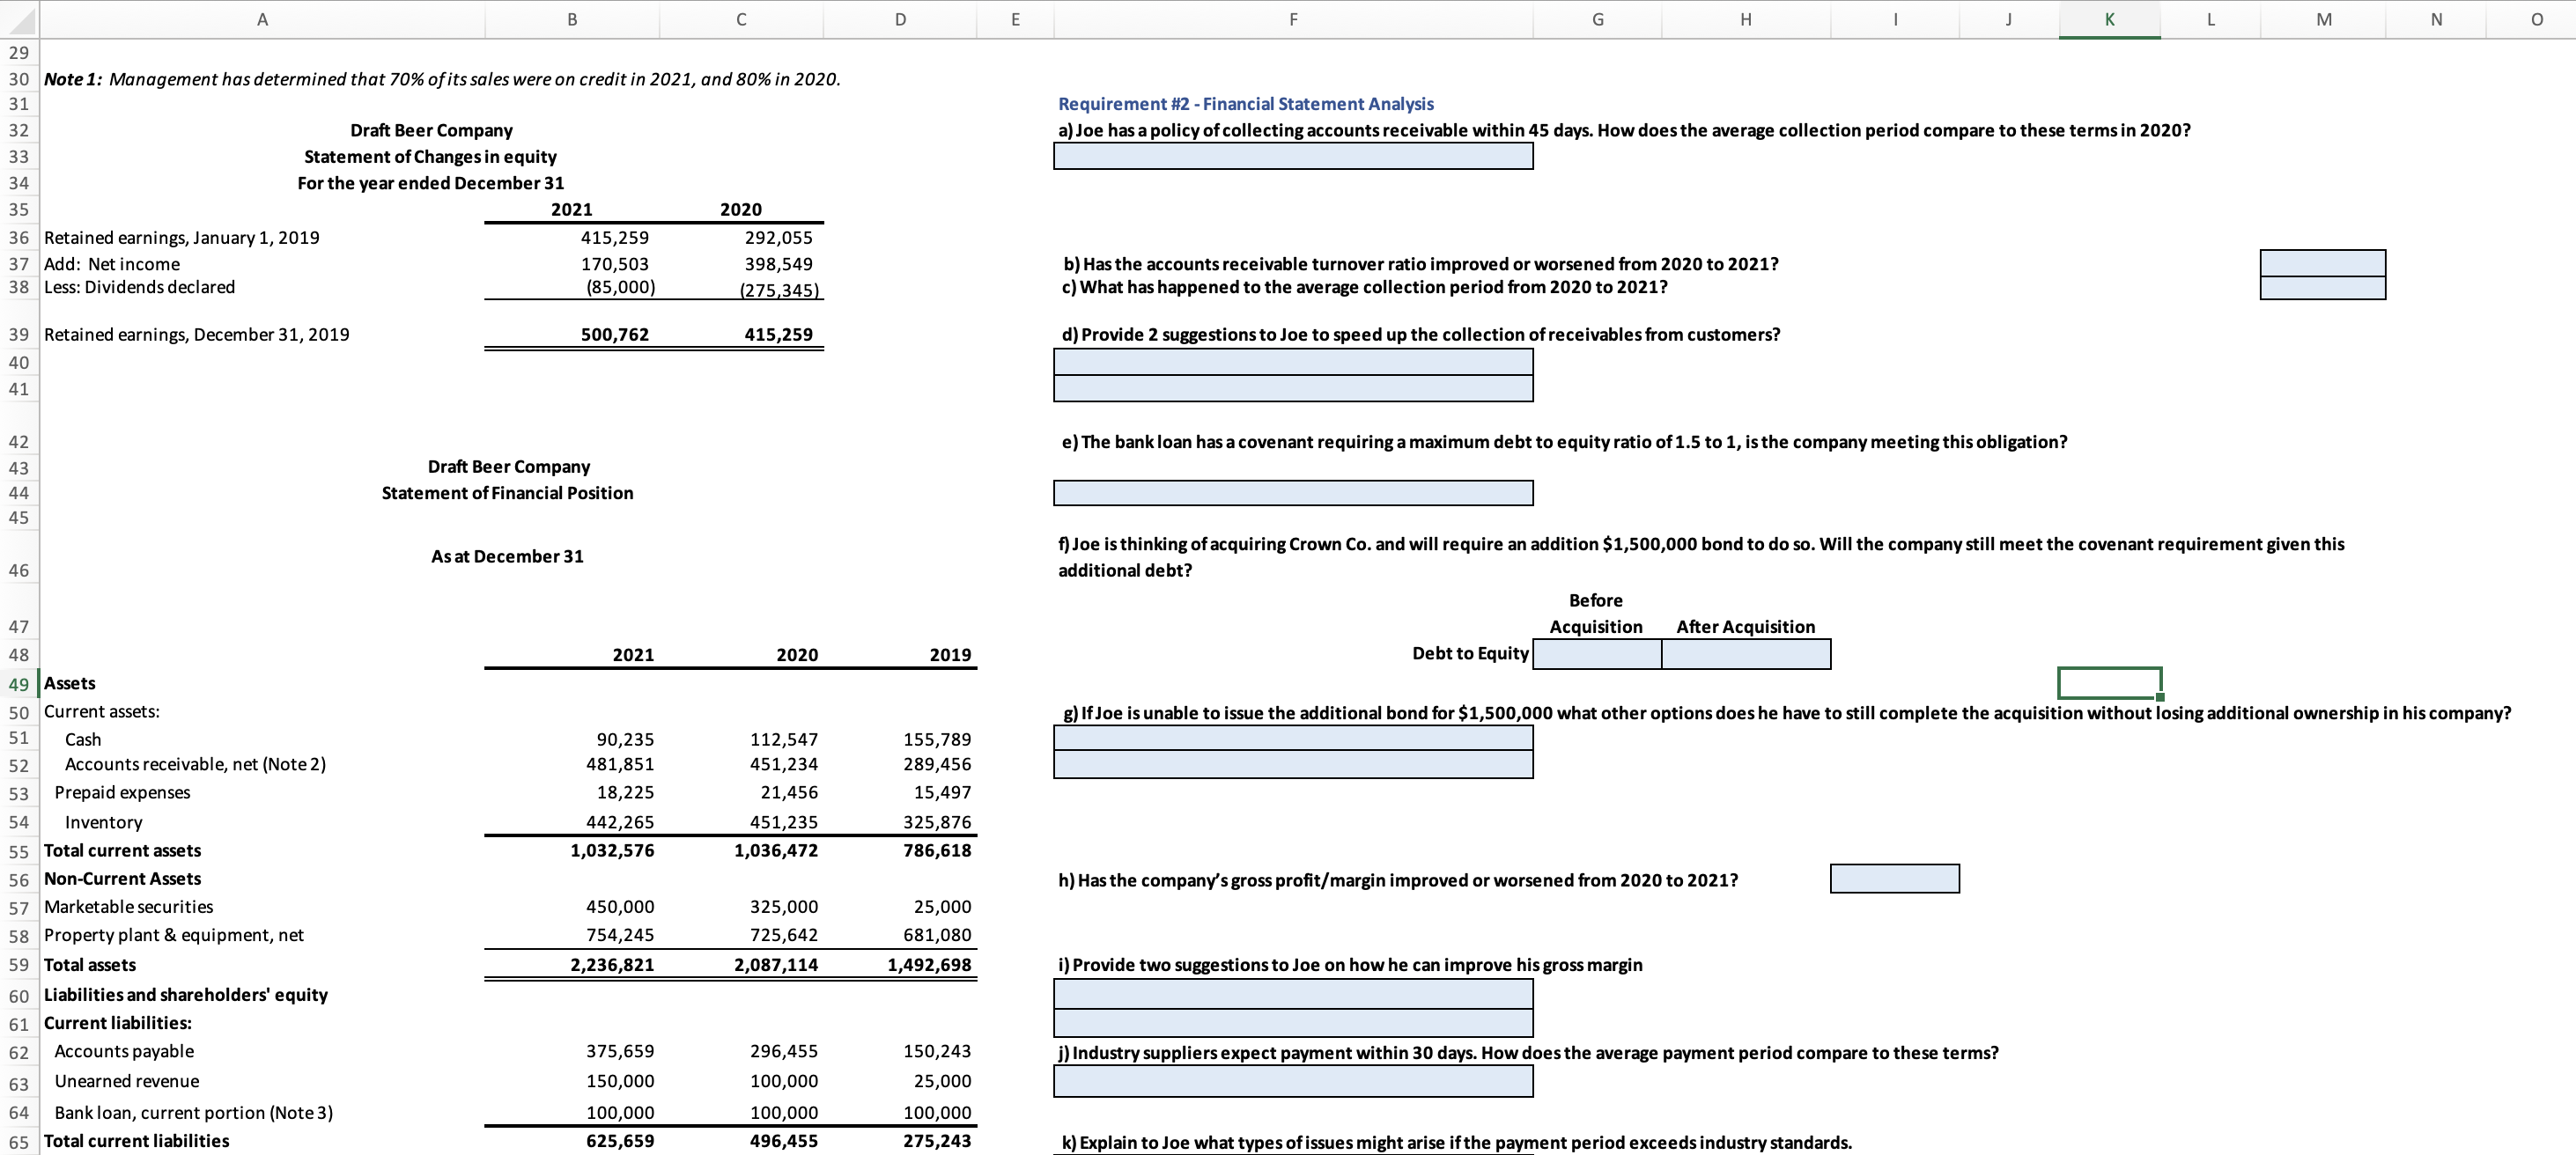Click the second suggestion box under question d

[x=1292, y=388]
